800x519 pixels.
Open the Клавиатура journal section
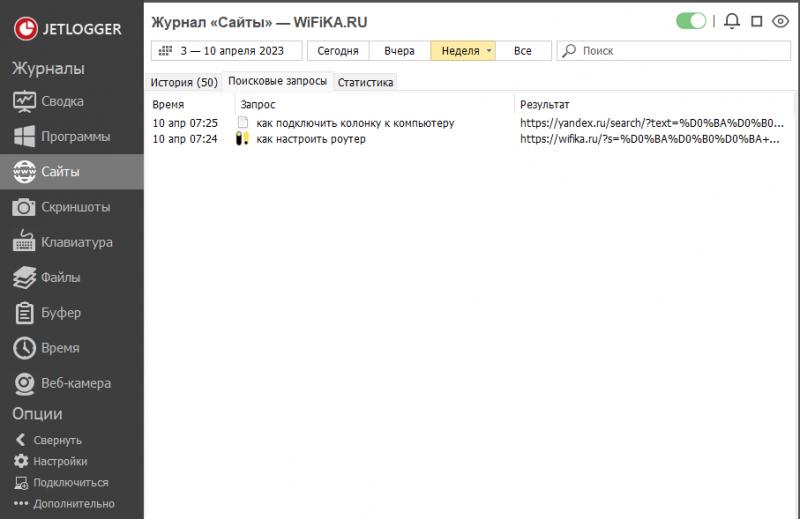76,242
